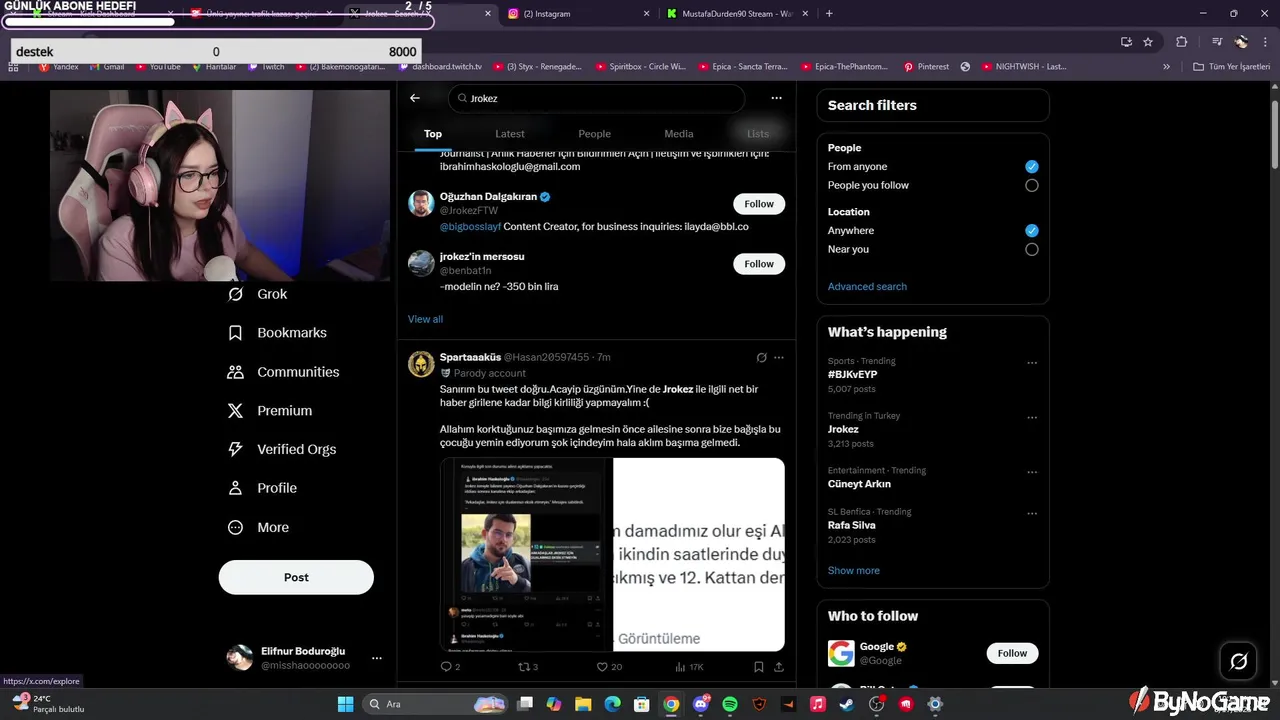Open the three-dot search options menu
Viewport: 1280px width, 720px height.
tap(776, 98)
